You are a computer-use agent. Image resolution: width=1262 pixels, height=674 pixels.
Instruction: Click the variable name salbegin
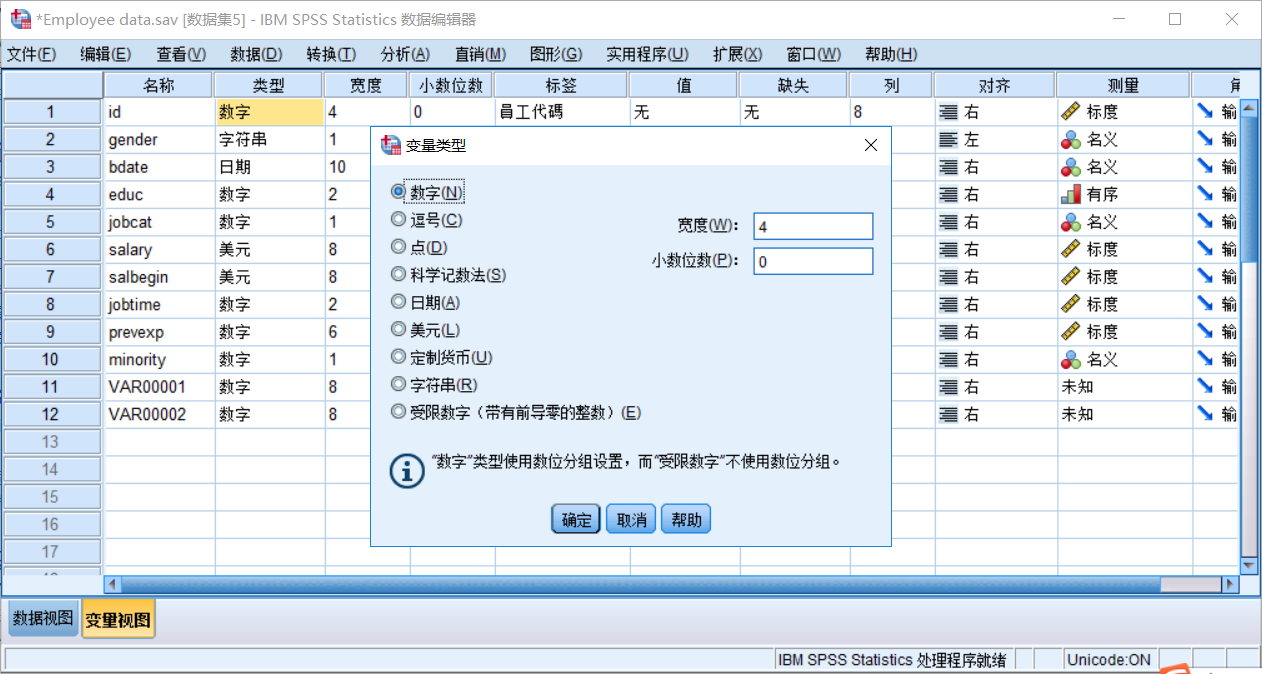coord(139,277)
